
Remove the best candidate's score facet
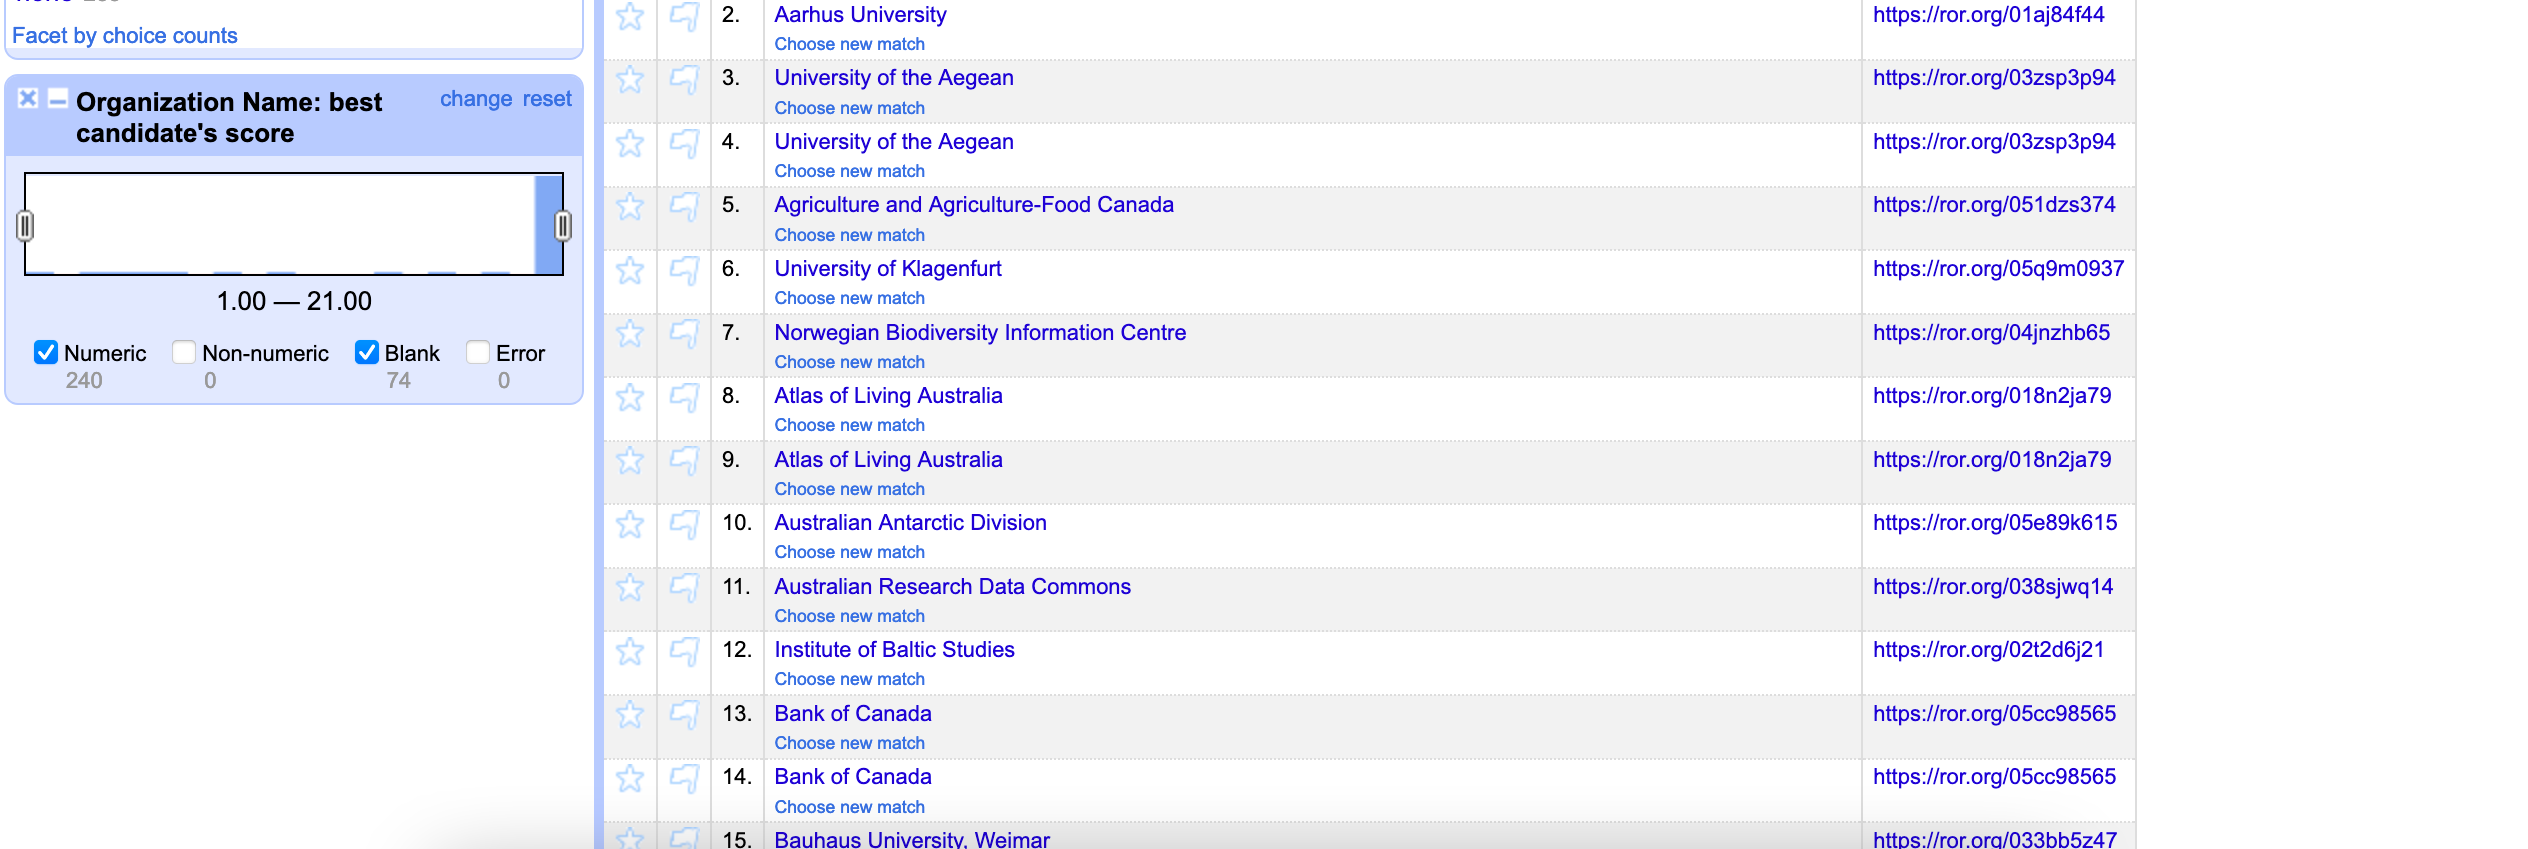pos(28,98)
